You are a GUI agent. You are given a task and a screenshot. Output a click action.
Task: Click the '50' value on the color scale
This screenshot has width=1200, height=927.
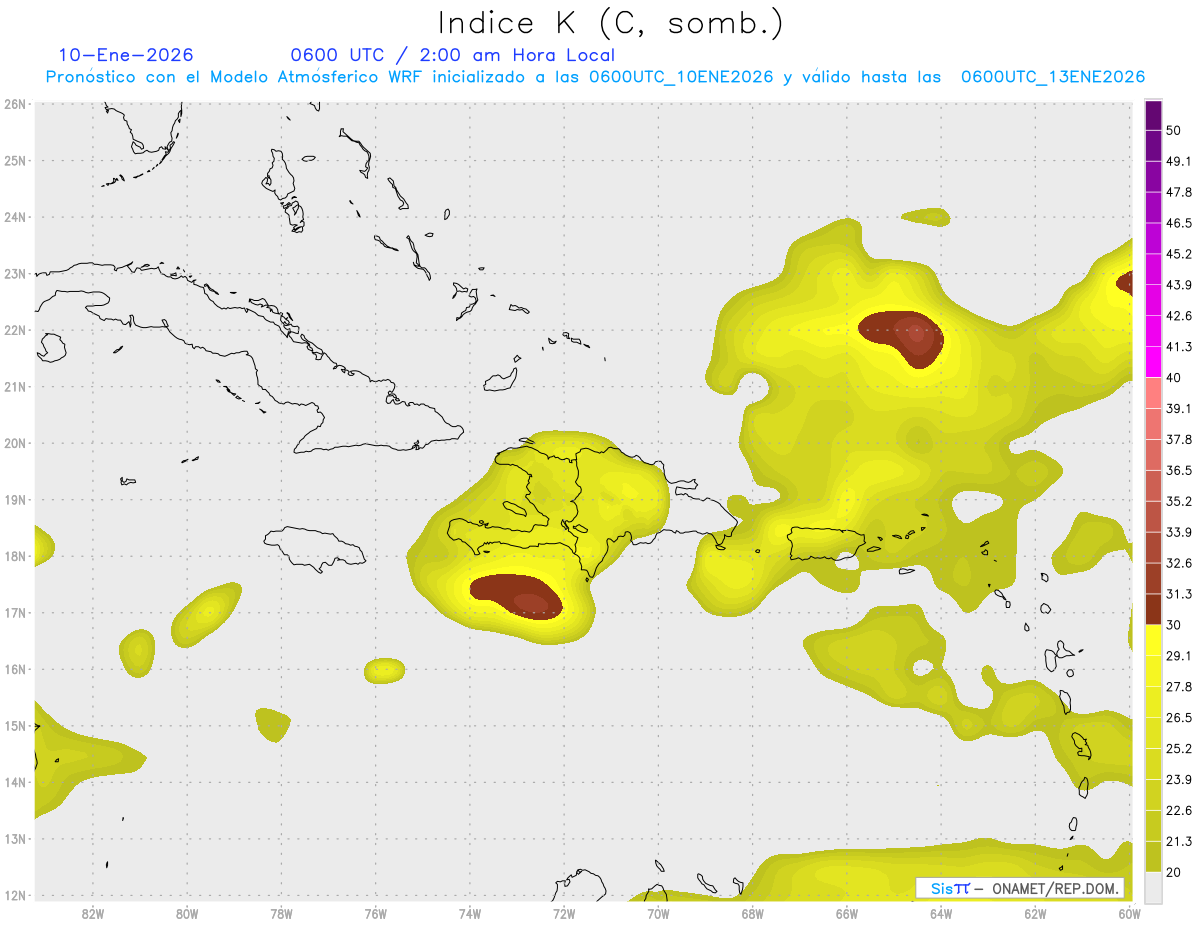pos(1174,130)
